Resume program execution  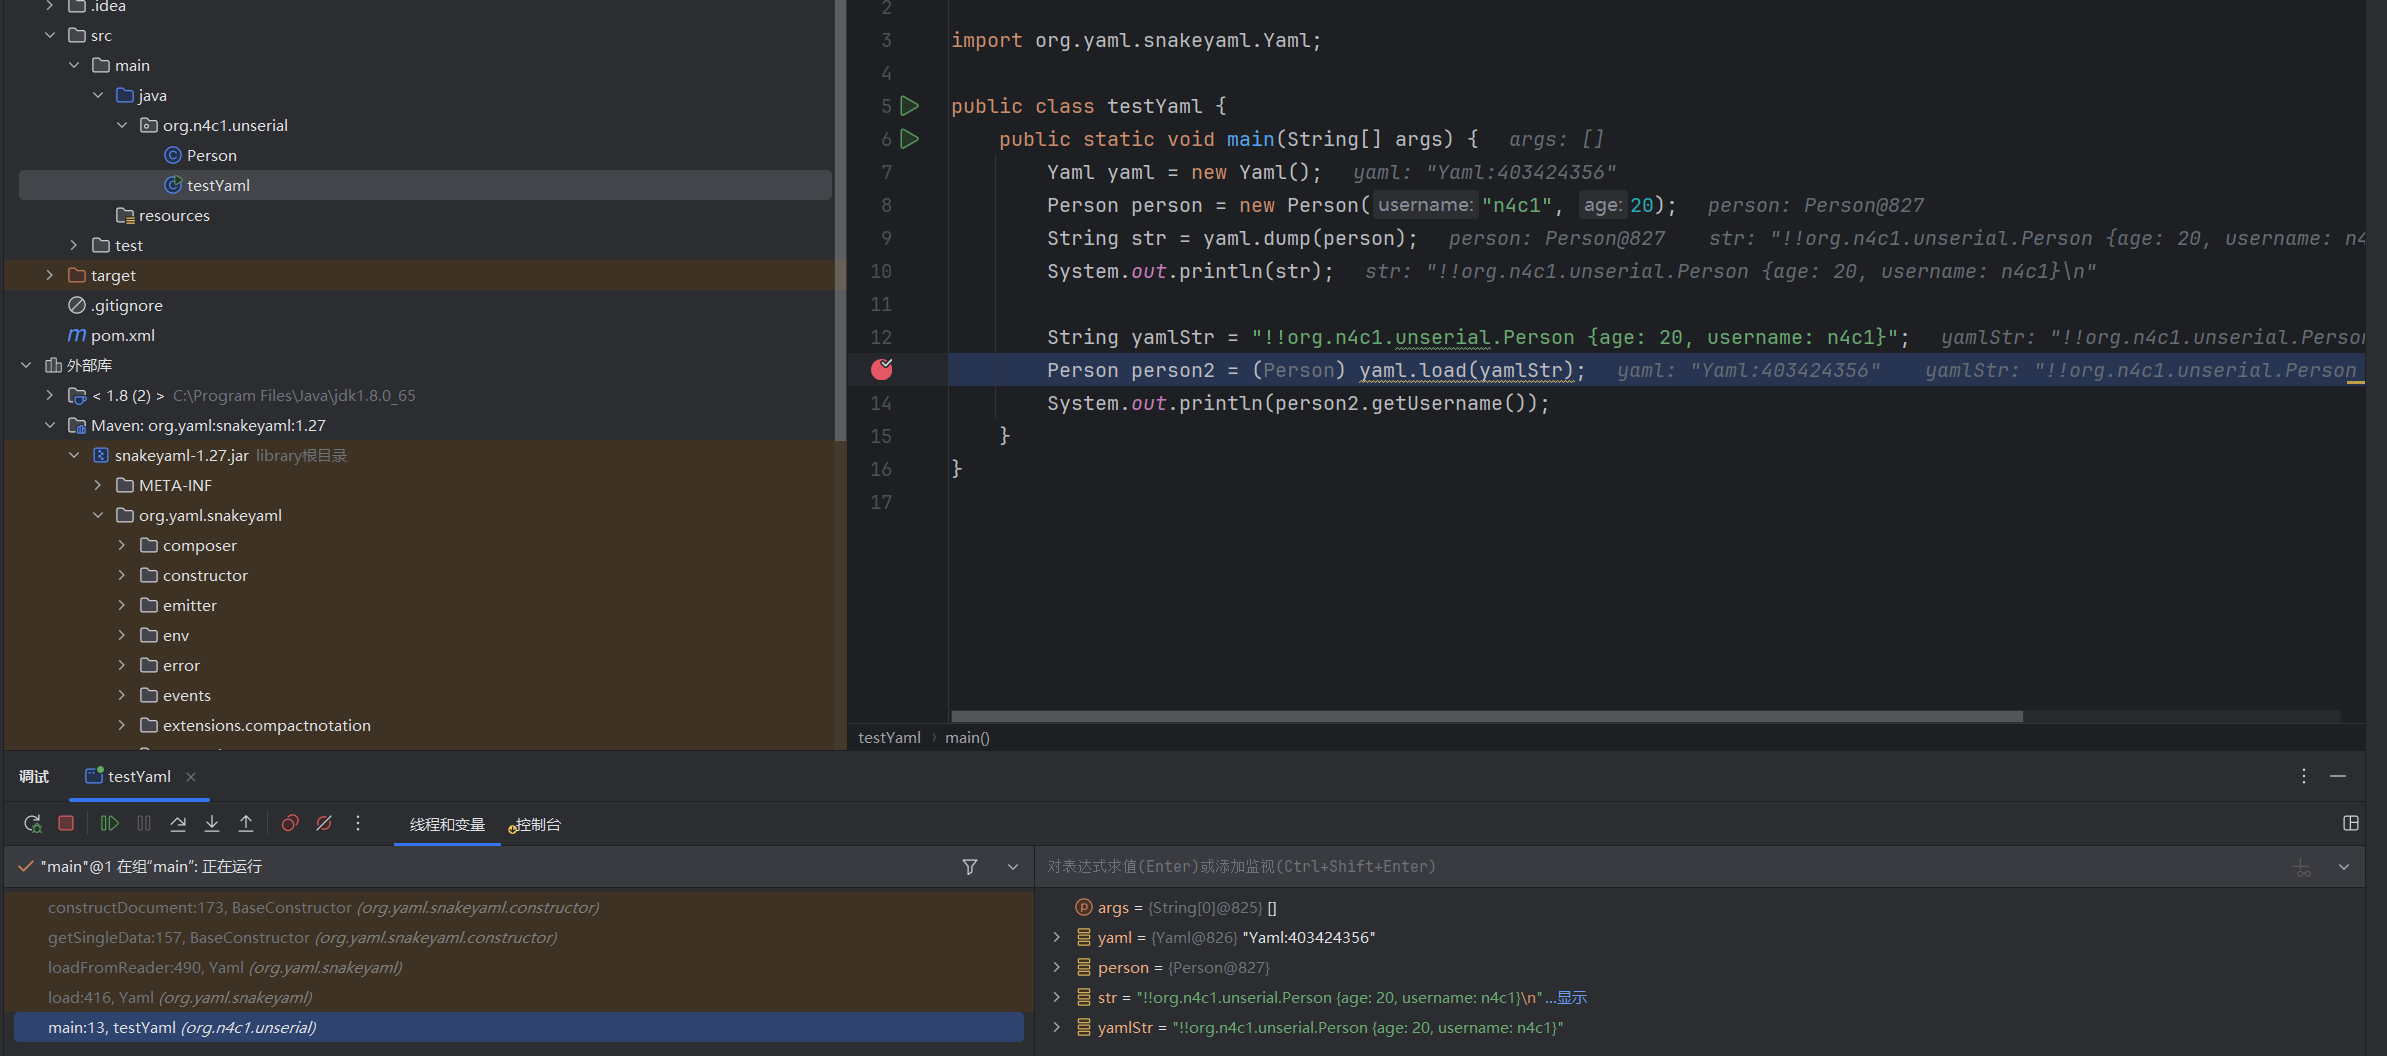[x=109, y=823]
